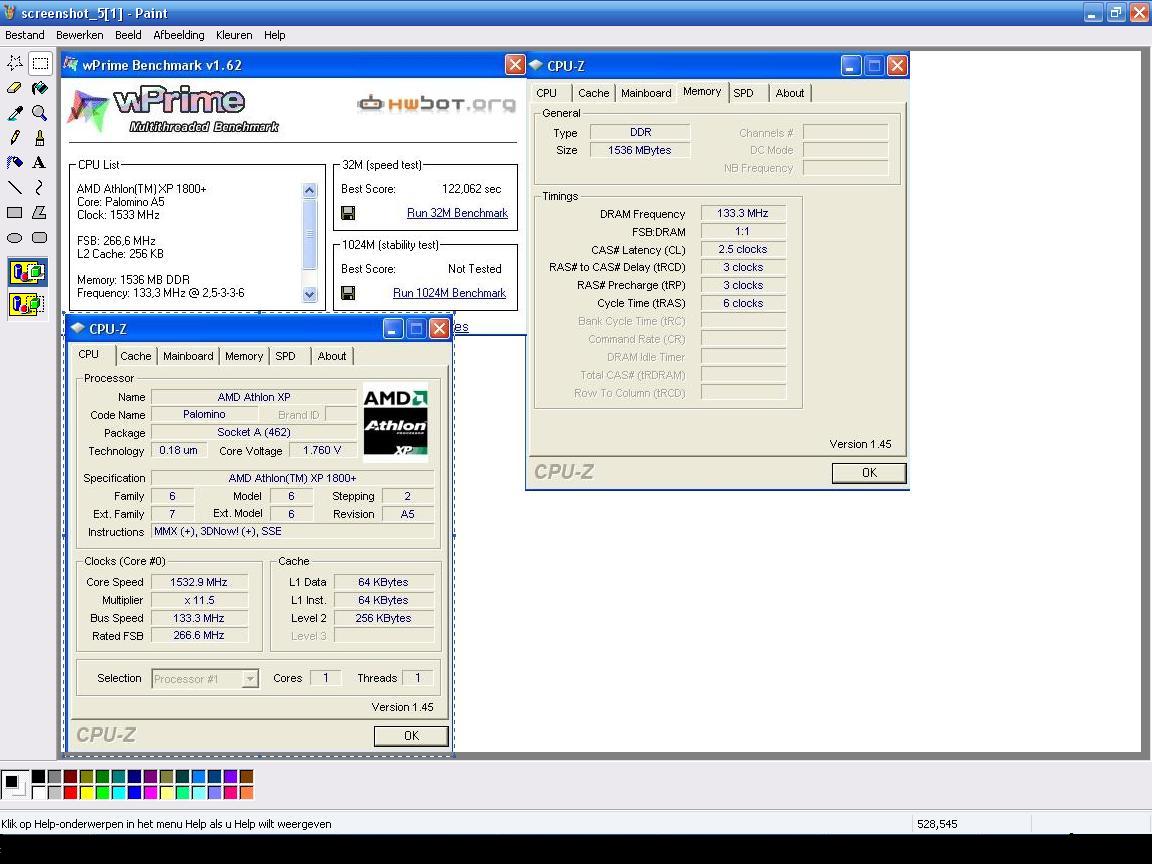This screenshot has height=864, width=1152.
Task: Select the Brush tool
Action: pyautogui.click(x=40, y=138)
